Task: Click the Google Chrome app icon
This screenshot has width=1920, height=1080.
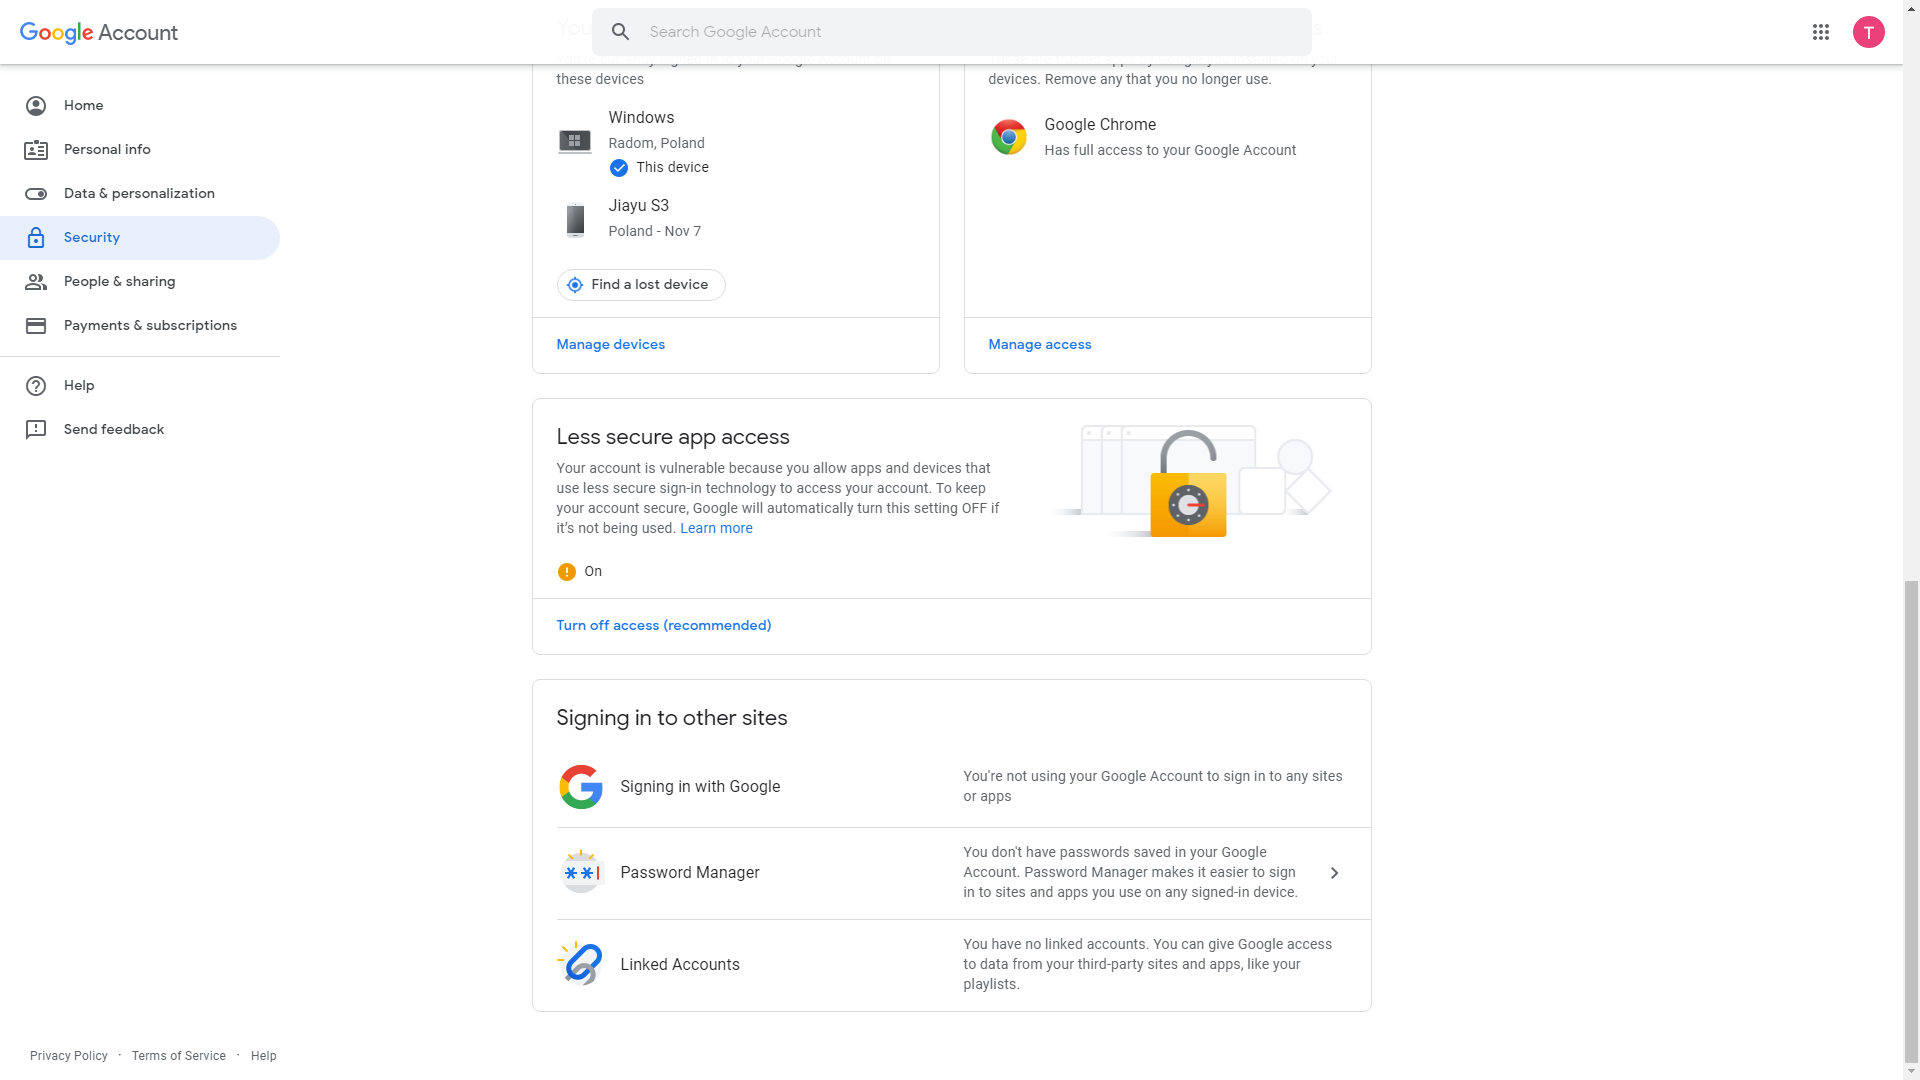Action: pos(1008,137)
